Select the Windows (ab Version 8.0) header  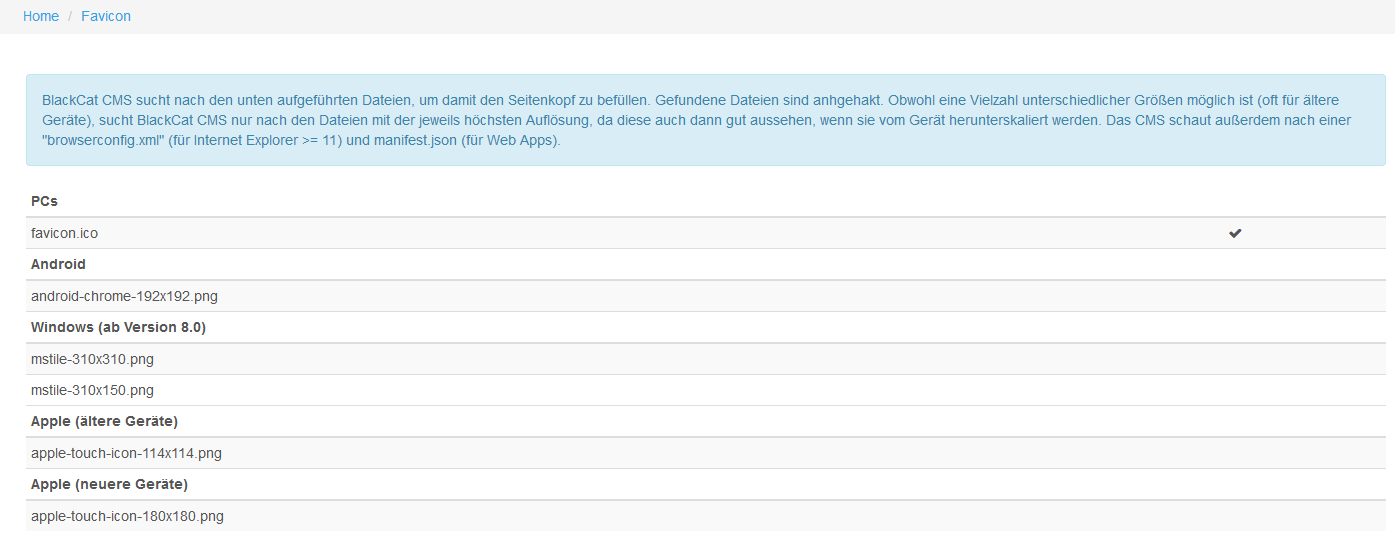tap(118, 327)
